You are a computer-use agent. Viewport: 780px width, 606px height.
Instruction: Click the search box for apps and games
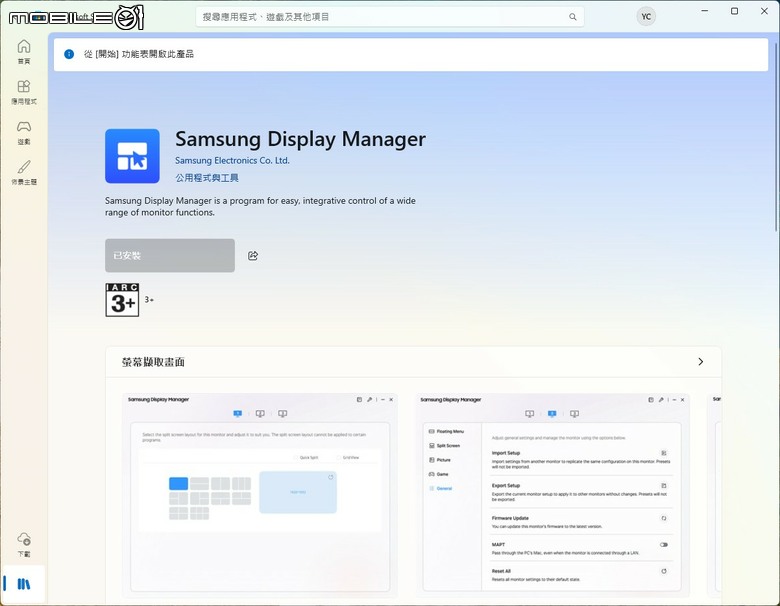coord(390,17)
